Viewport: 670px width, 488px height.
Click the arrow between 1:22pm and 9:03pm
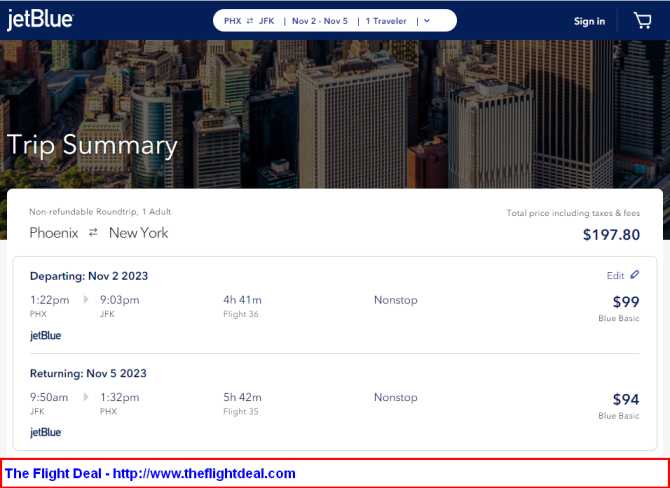[x=86, y=300]
